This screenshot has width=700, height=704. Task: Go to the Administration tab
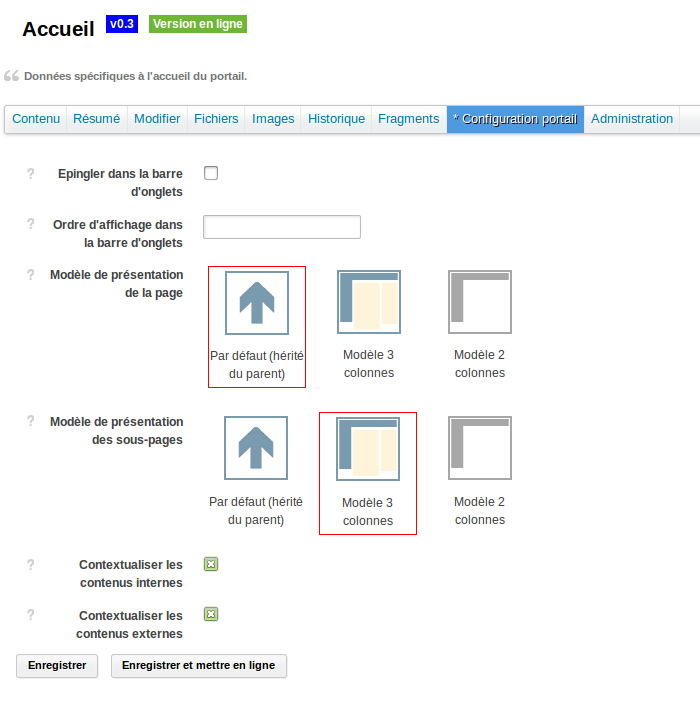pos(632,119)
